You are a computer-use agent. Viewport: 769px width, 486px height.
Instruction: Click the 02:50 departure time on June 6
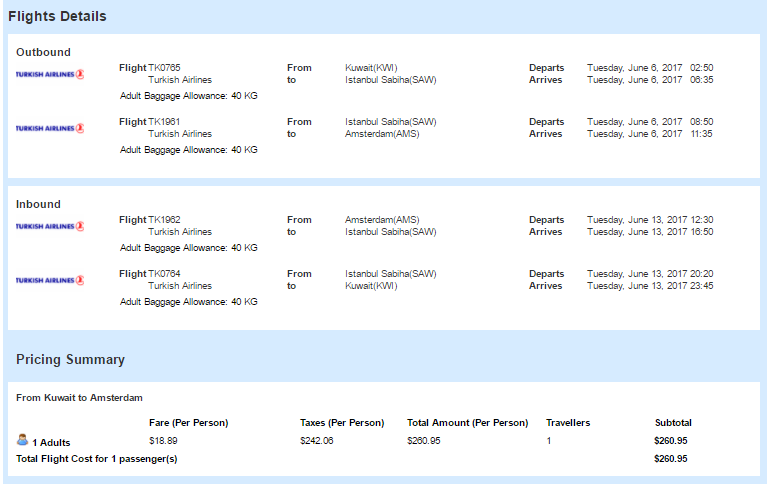click(701, 68)
